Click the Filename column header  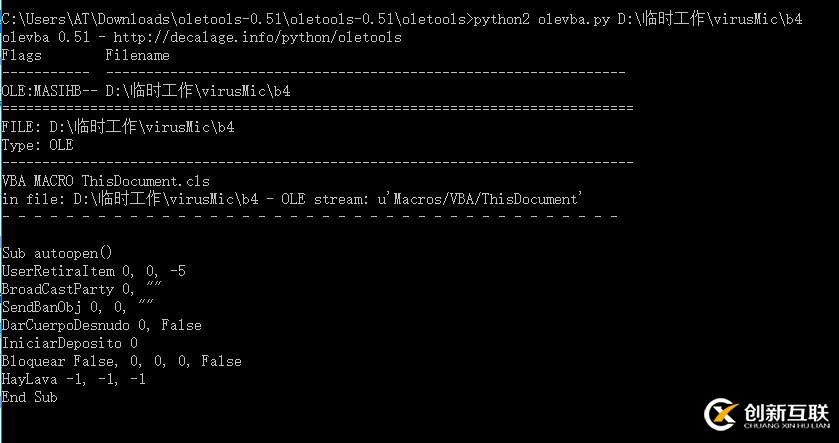137,55
